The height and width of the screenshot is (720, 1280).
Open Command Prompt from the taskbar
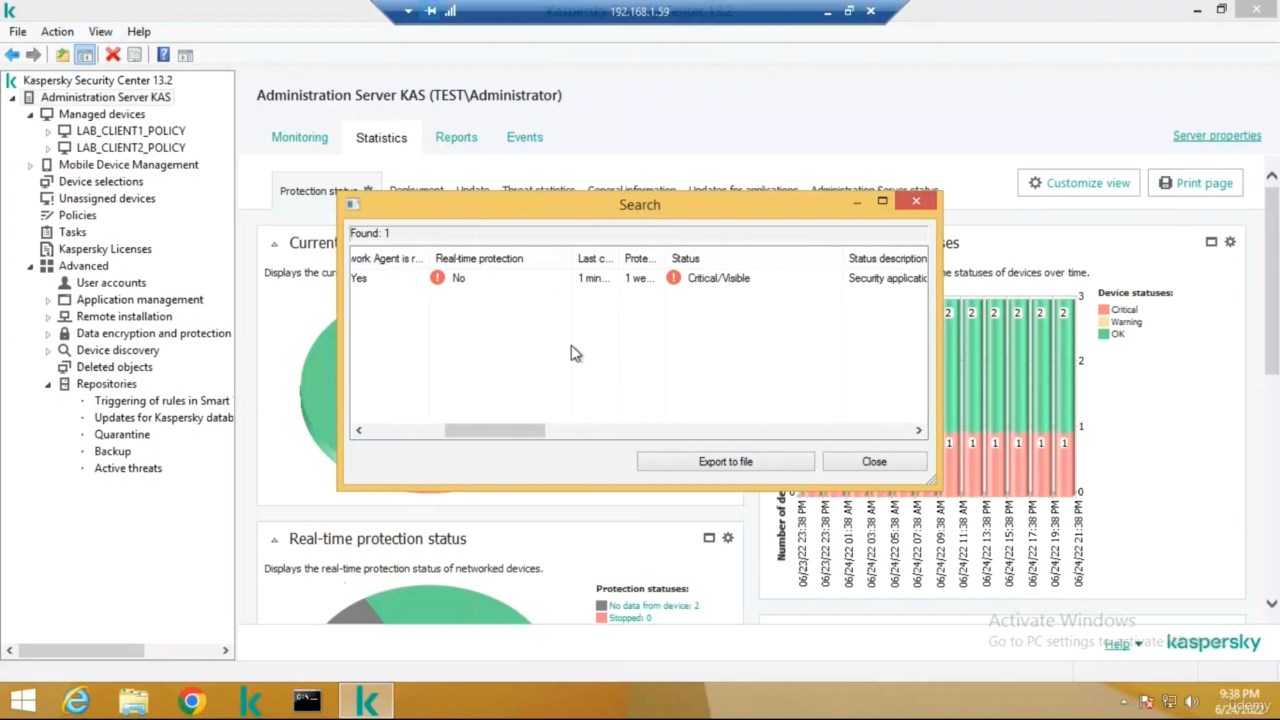click(307, 701)
